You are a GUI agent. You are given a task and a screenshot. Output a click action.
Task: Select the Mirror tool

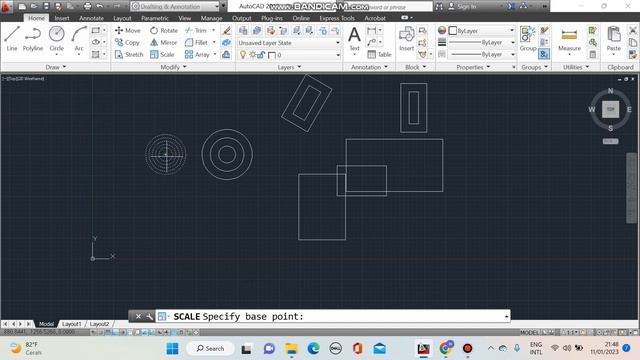[163, 42]
